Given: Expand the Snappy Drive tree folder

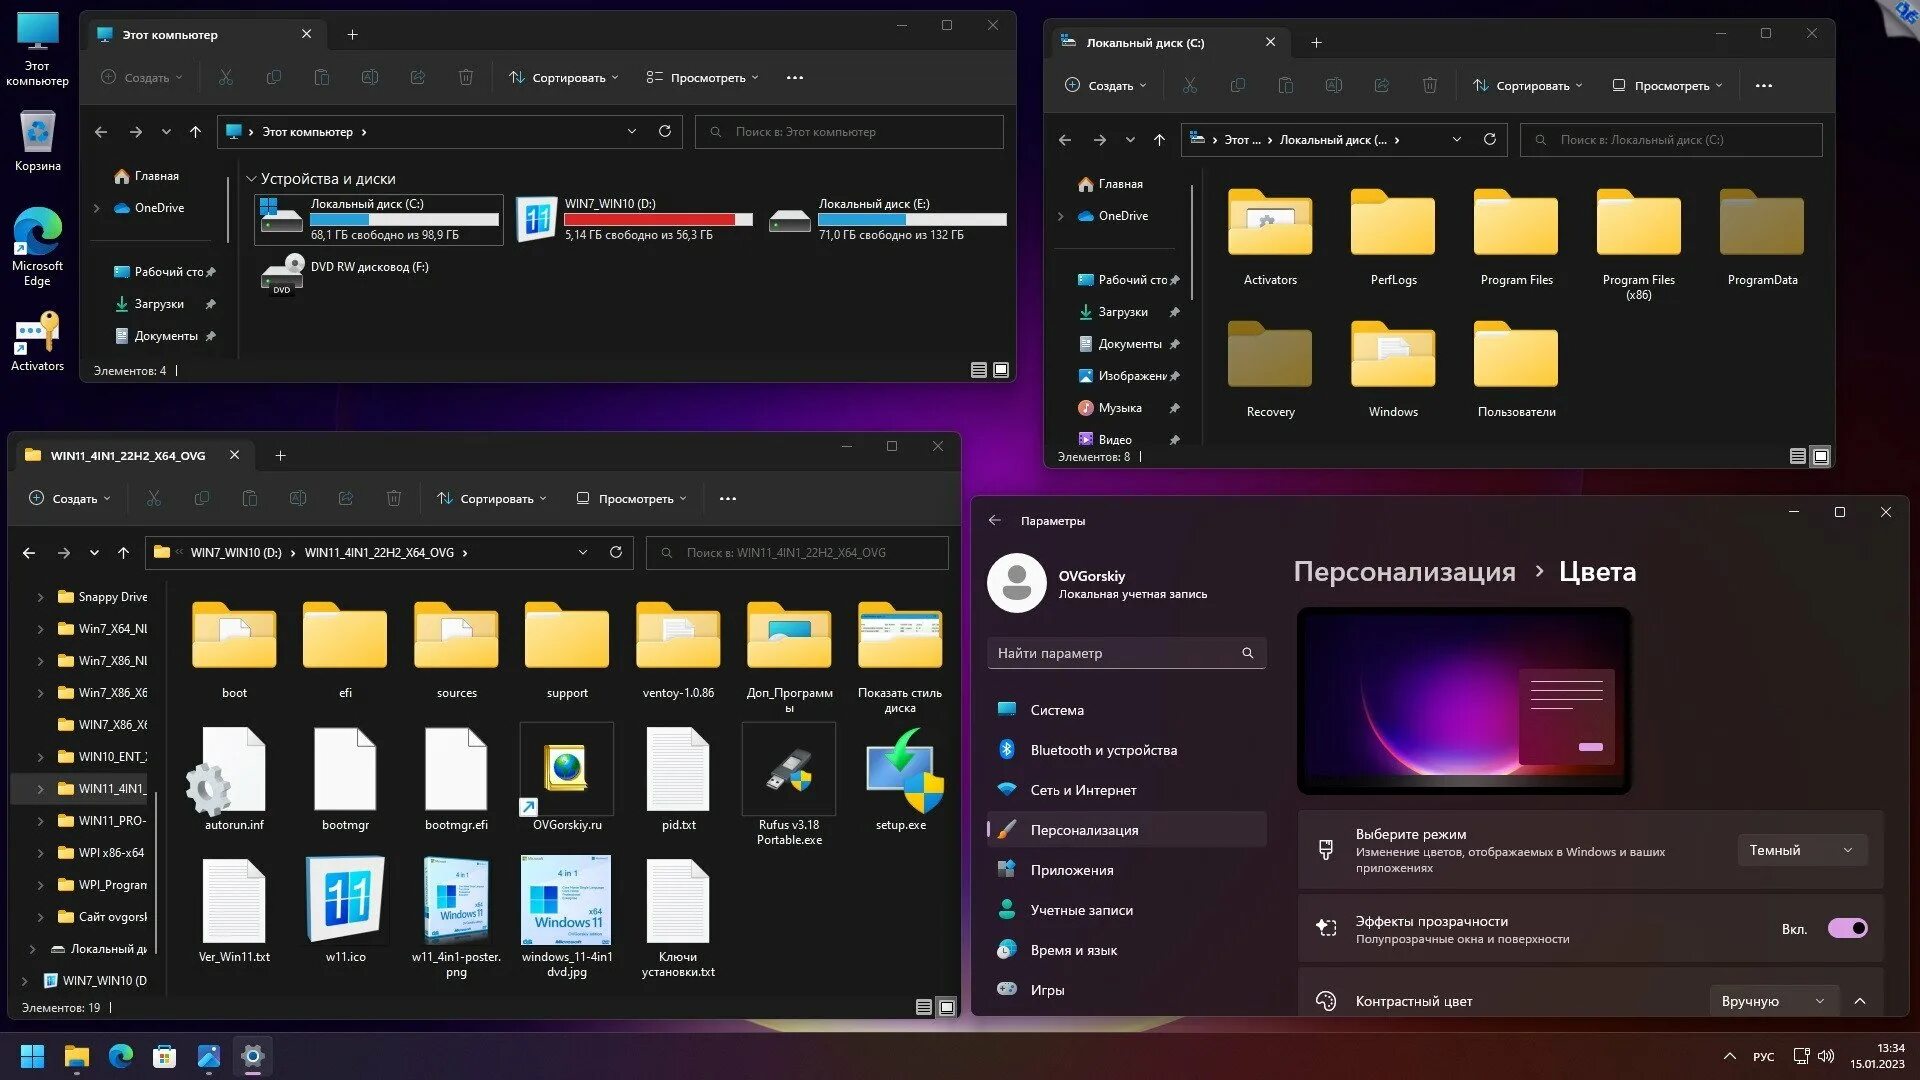Looking at the screenshot, I should tap(40, 597).
